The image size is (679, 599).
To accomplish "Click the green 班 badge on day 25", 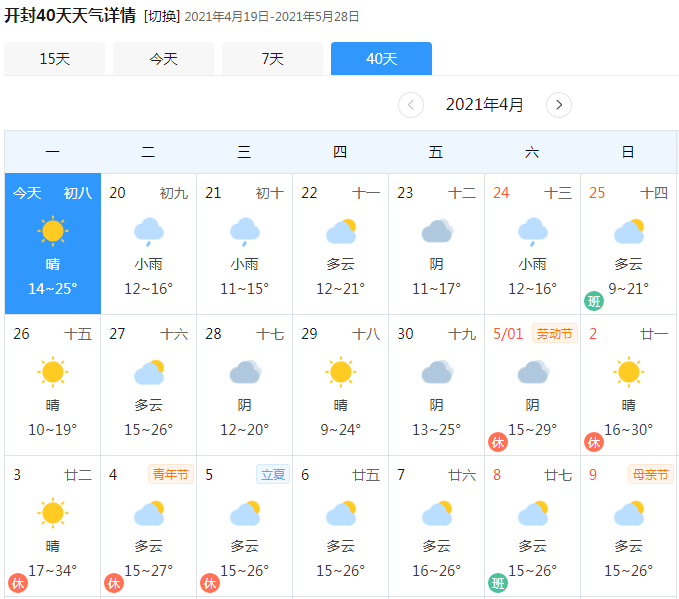I will click(x=594, y=301).
